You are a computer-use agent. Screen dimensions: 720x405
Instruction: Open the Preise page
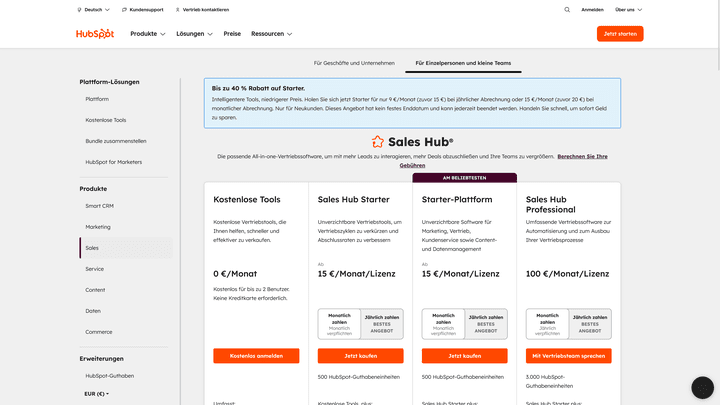coord(232,34)
